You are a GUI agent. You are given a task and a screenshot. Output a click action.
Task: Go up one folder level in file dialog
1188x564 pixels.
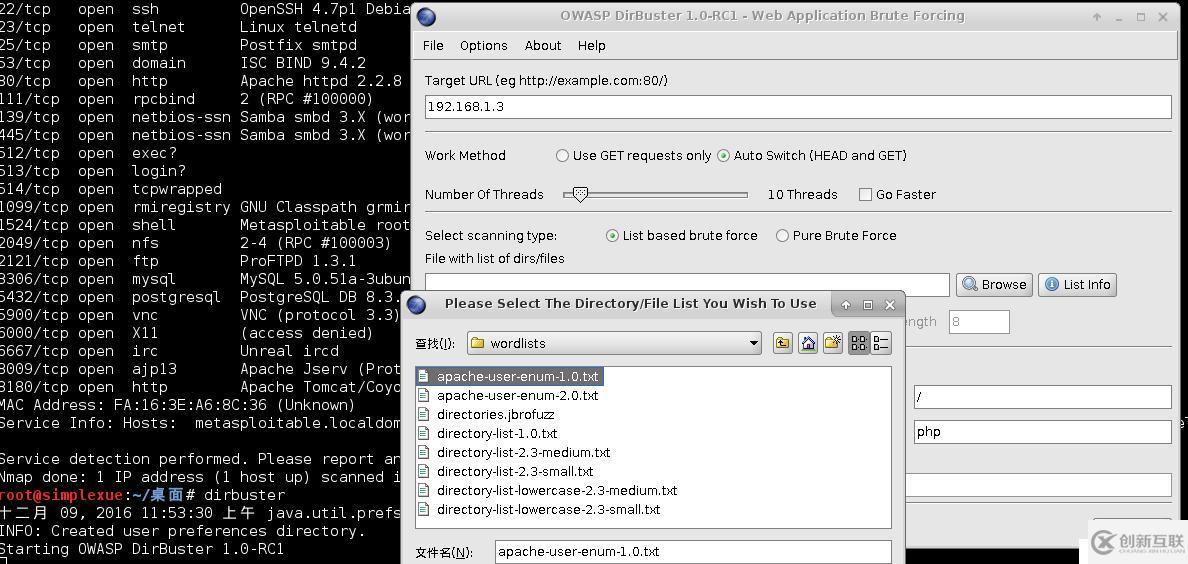pyautogui.click(x=783, y=343)
